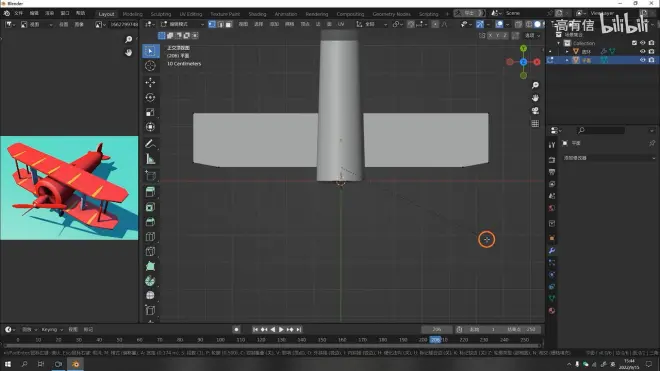Activate the Add Cube tool

click(150, 176)
